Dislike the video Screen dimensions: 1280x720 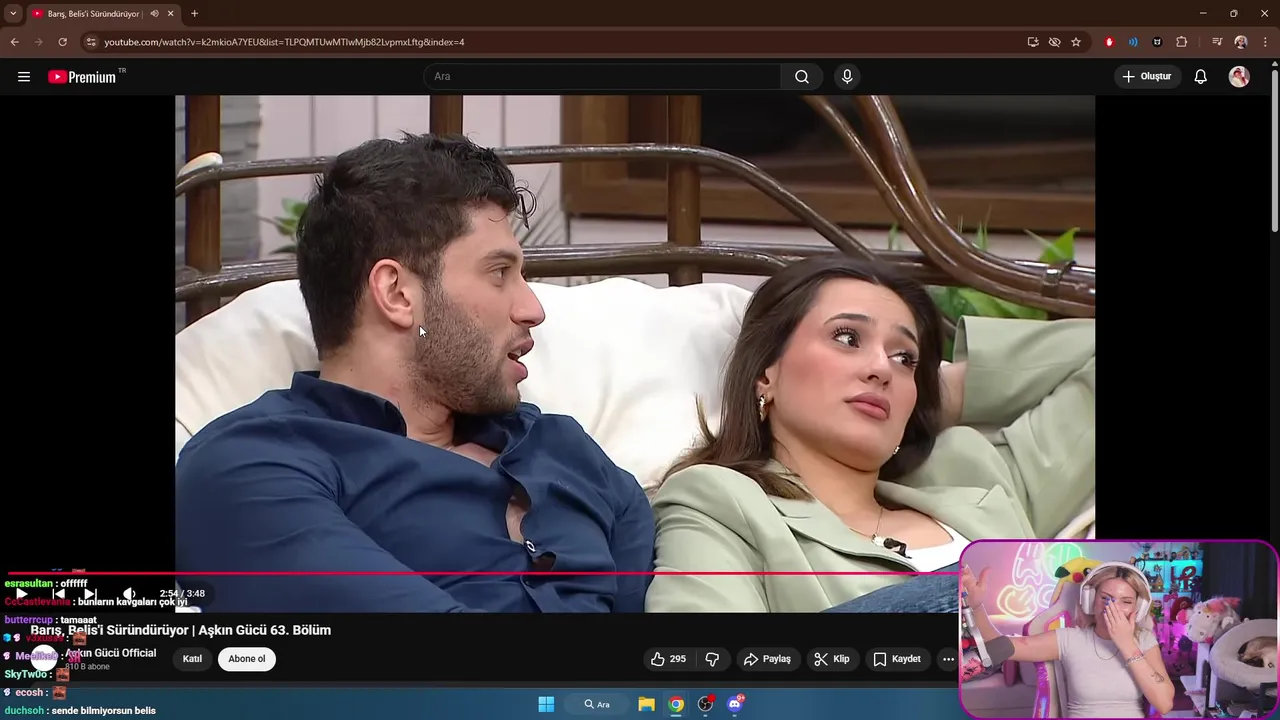[x=712, y=659]
